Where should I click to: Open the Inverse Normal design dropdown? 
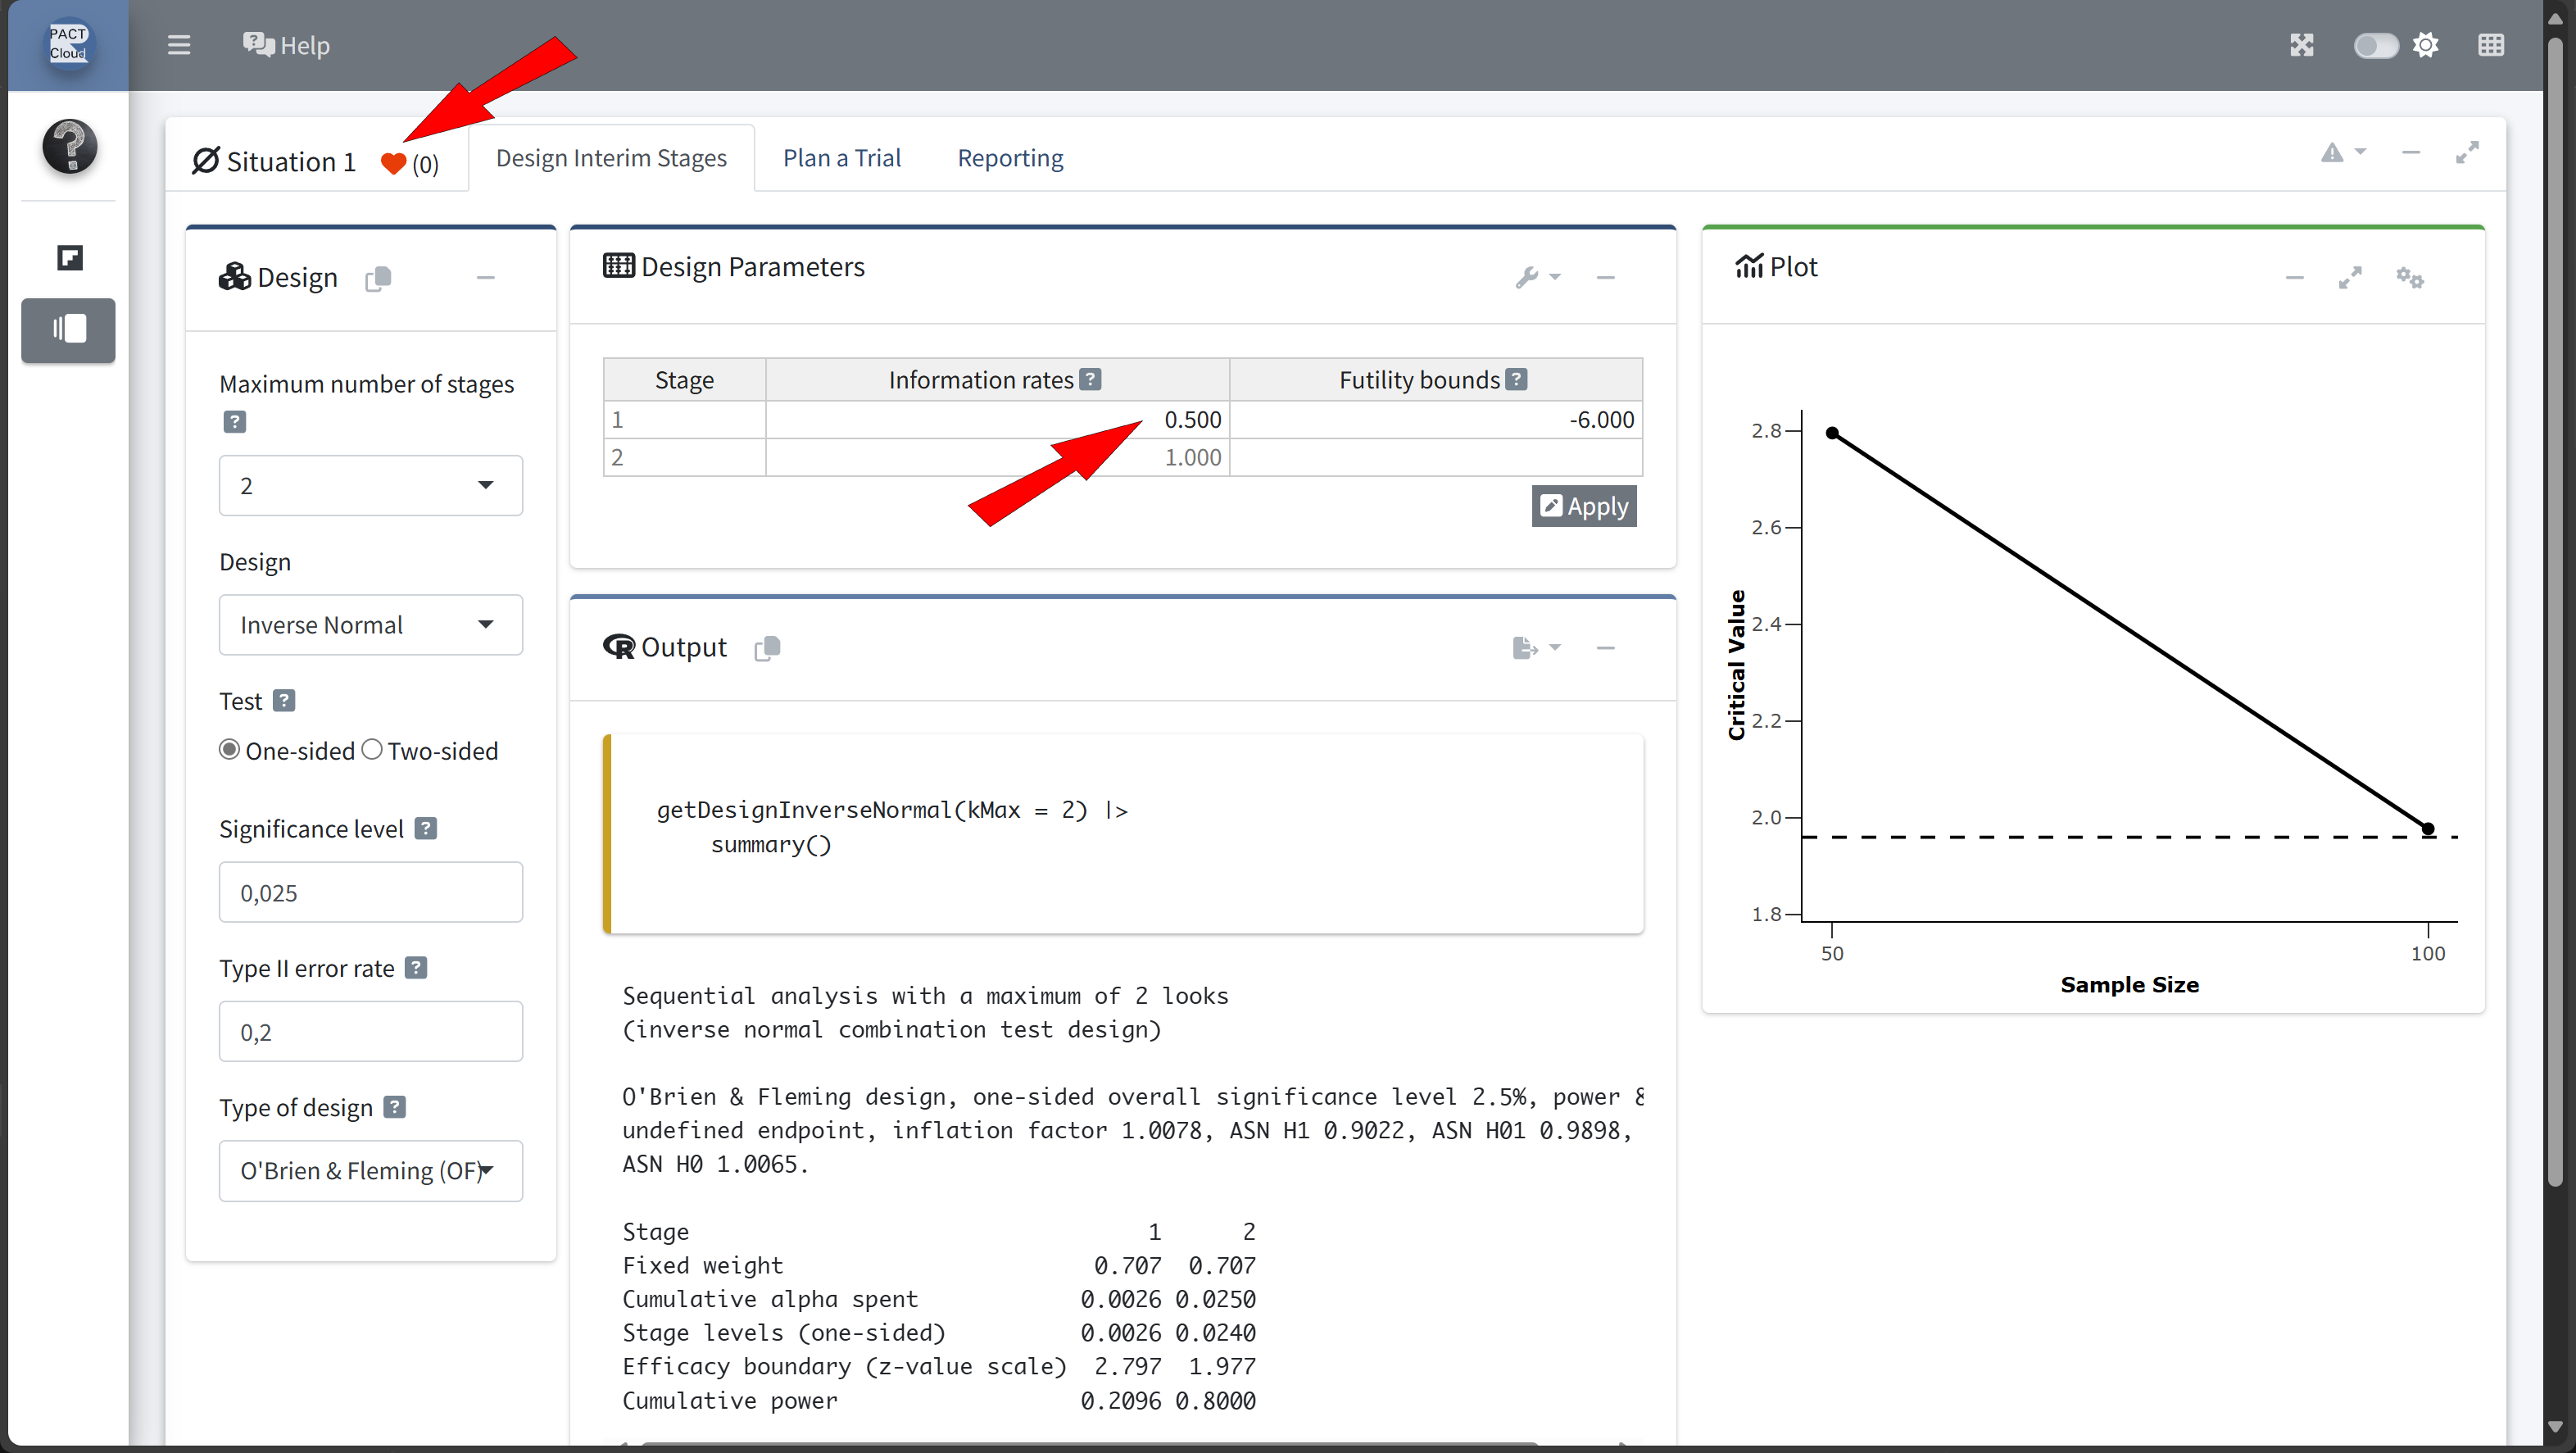(370, 625)
